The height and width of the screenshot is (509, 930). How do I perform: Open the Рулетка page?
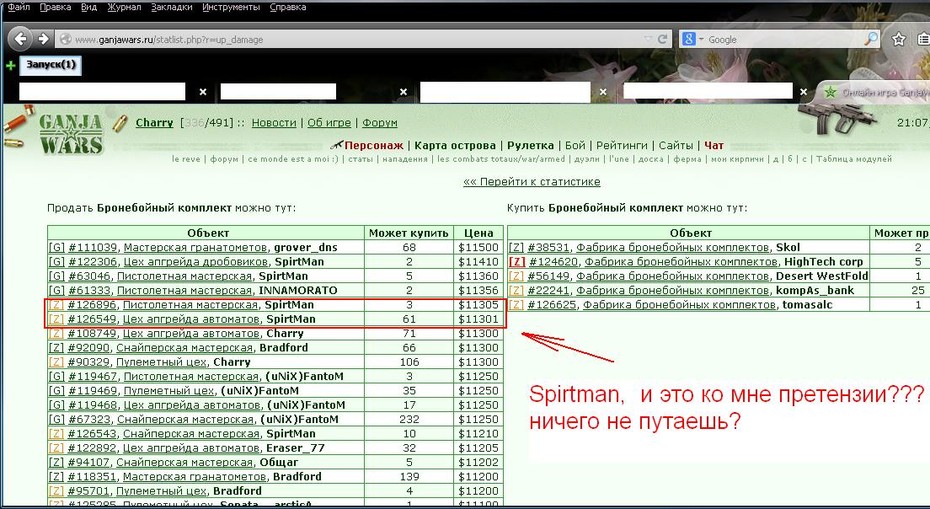tap(530, 145)
